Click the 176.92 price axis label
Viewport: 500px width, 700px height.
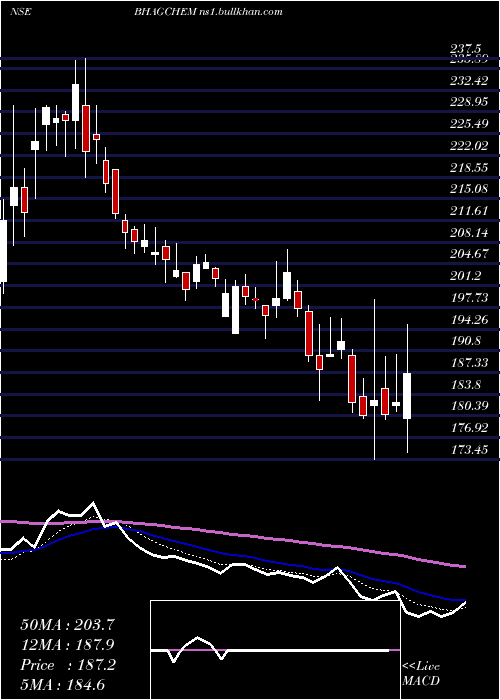(x=469, y=427)
